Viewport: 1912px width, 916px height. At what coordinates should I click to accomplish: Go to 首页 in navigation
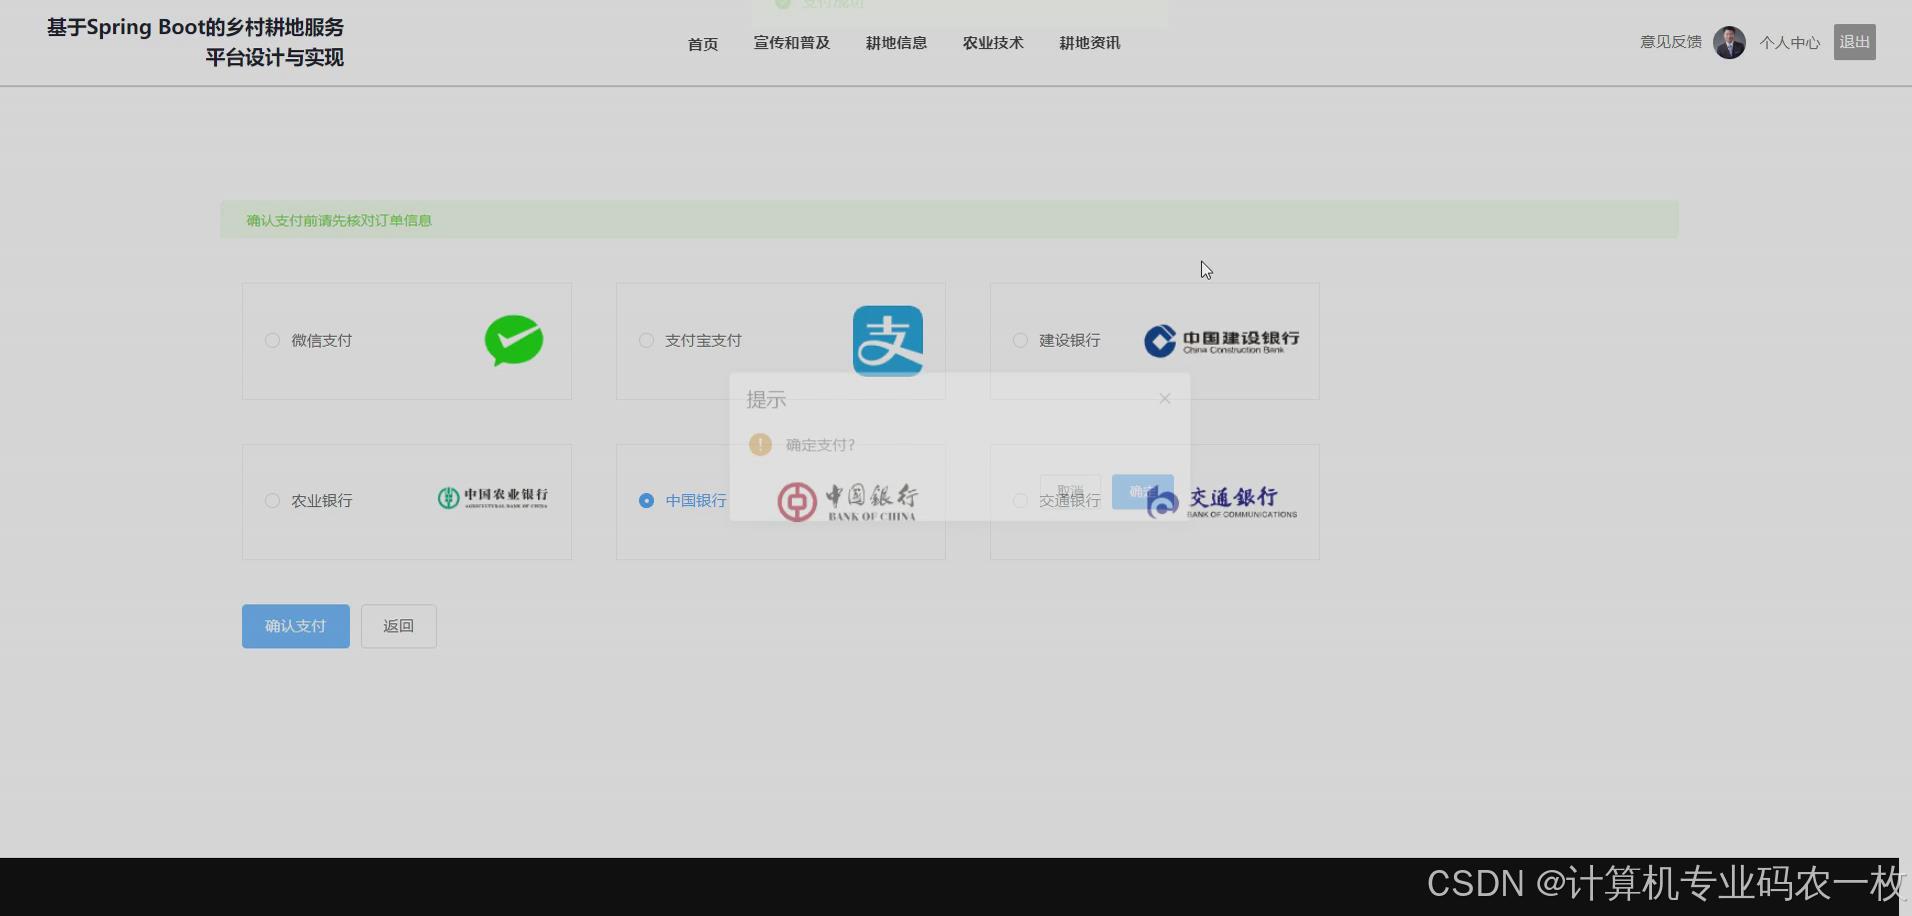click(703, 44)
